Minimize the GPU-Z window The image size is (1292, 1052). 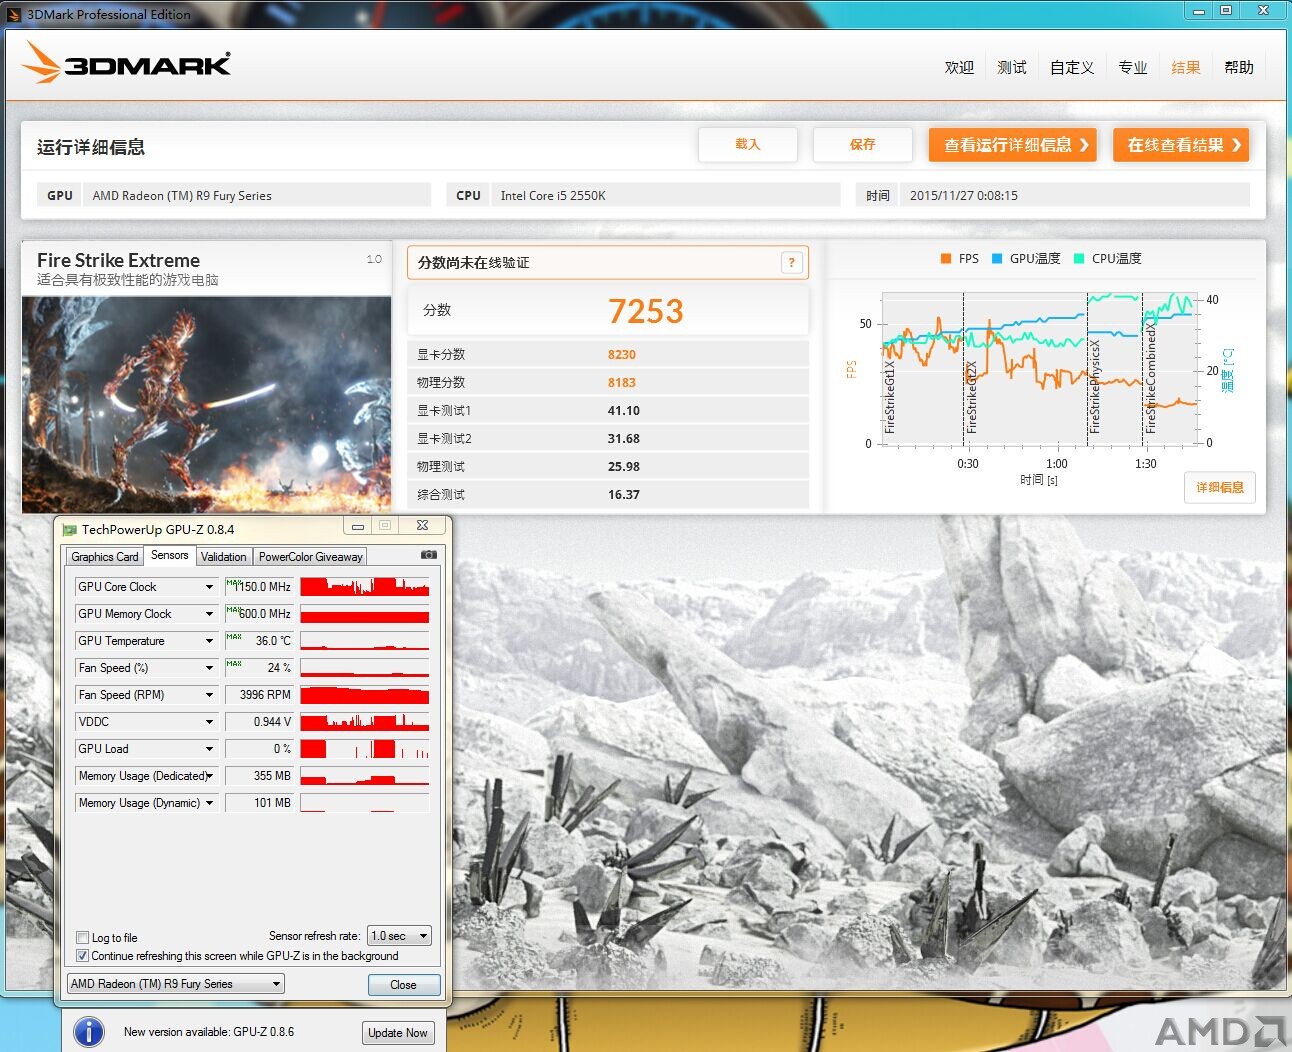358,526
